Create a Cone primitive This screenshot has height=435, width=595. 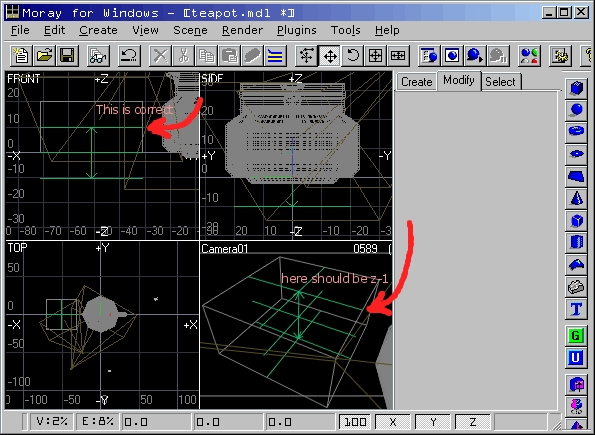576,198
